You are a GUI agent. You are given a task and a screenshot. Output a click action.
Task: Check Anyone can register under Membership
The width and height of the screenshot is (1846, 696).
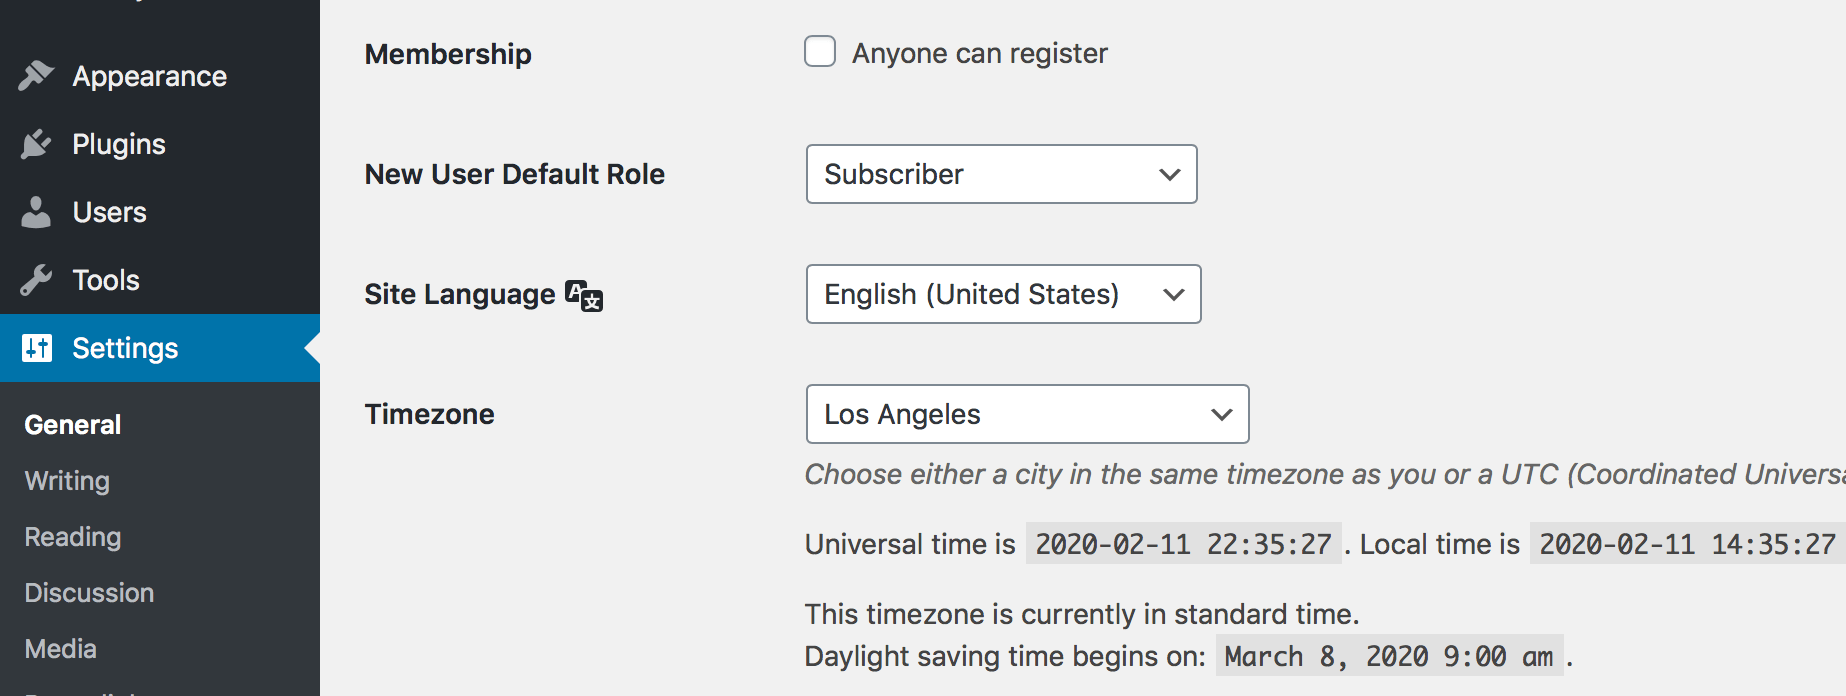click(819, 51)
